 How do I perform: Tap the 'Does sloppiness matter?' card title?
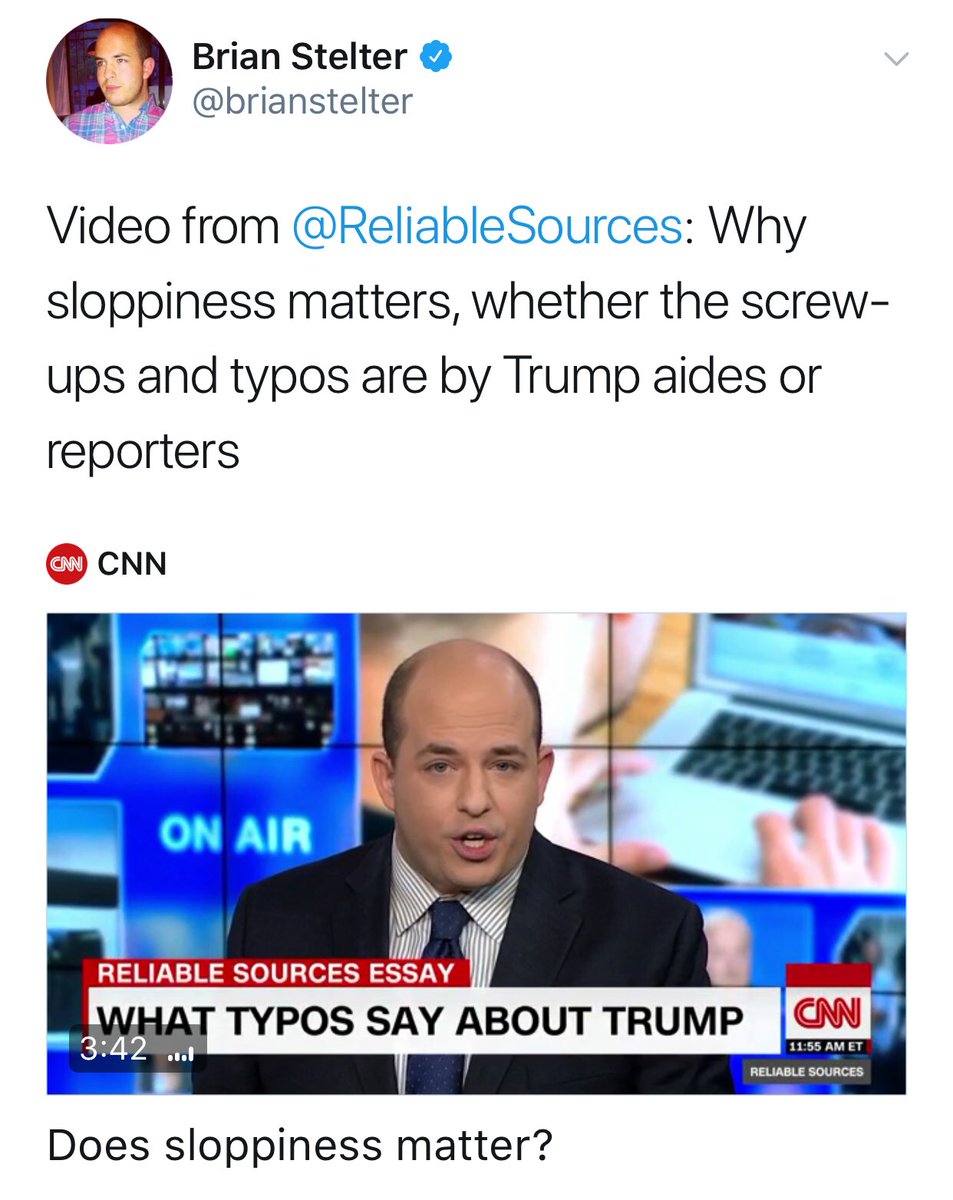pyautogui.click(x=299, y=1146)
